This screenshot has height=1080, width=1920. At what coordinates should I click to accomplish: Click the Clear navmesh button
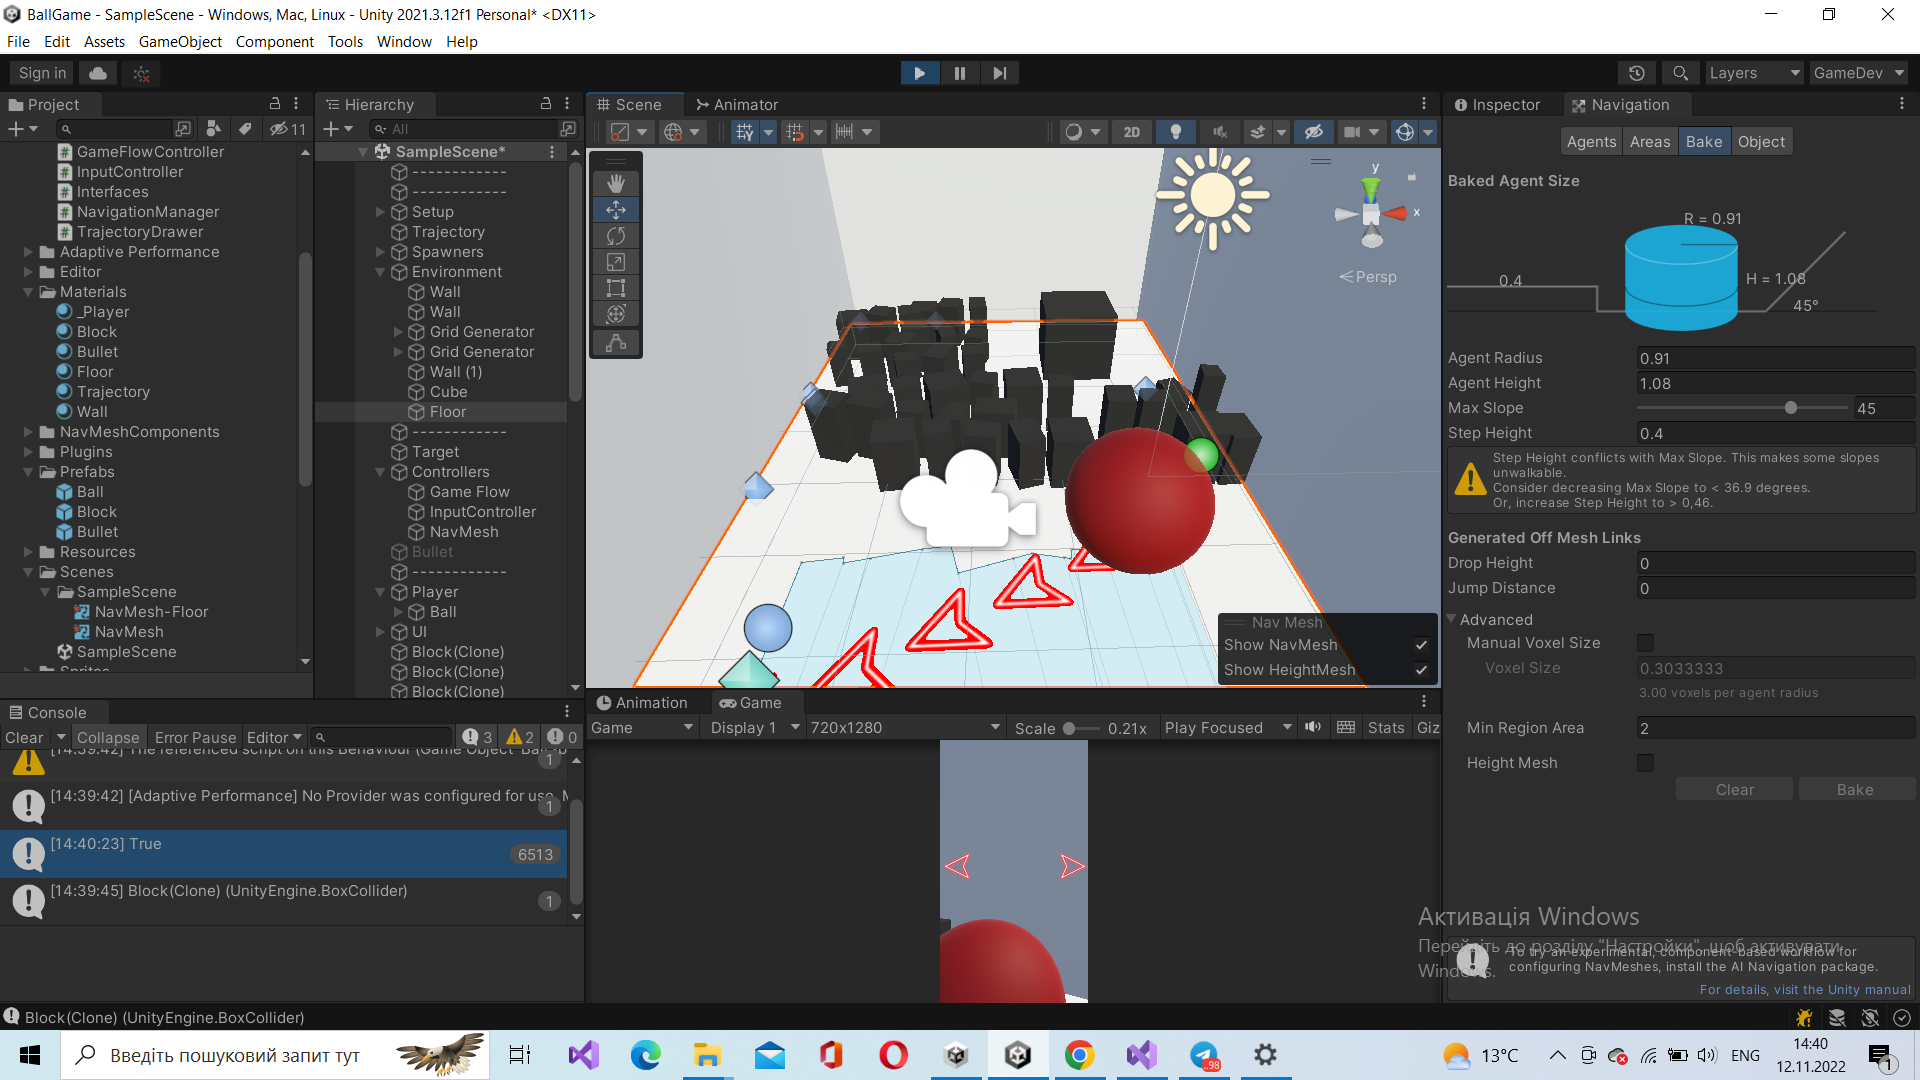point(1735,790)
